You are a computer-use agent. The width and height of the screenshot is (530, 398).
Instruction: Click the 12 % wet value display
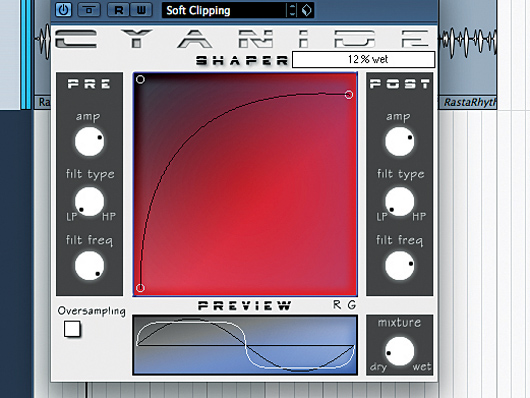coord(363,60)
